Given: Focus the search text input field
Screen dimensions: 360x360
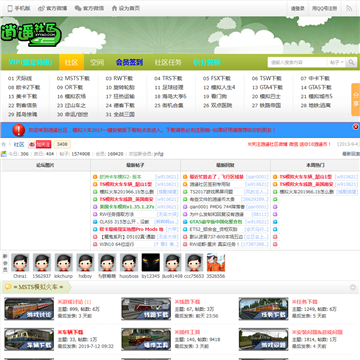Looking at the screenshot, I should 298,62.
